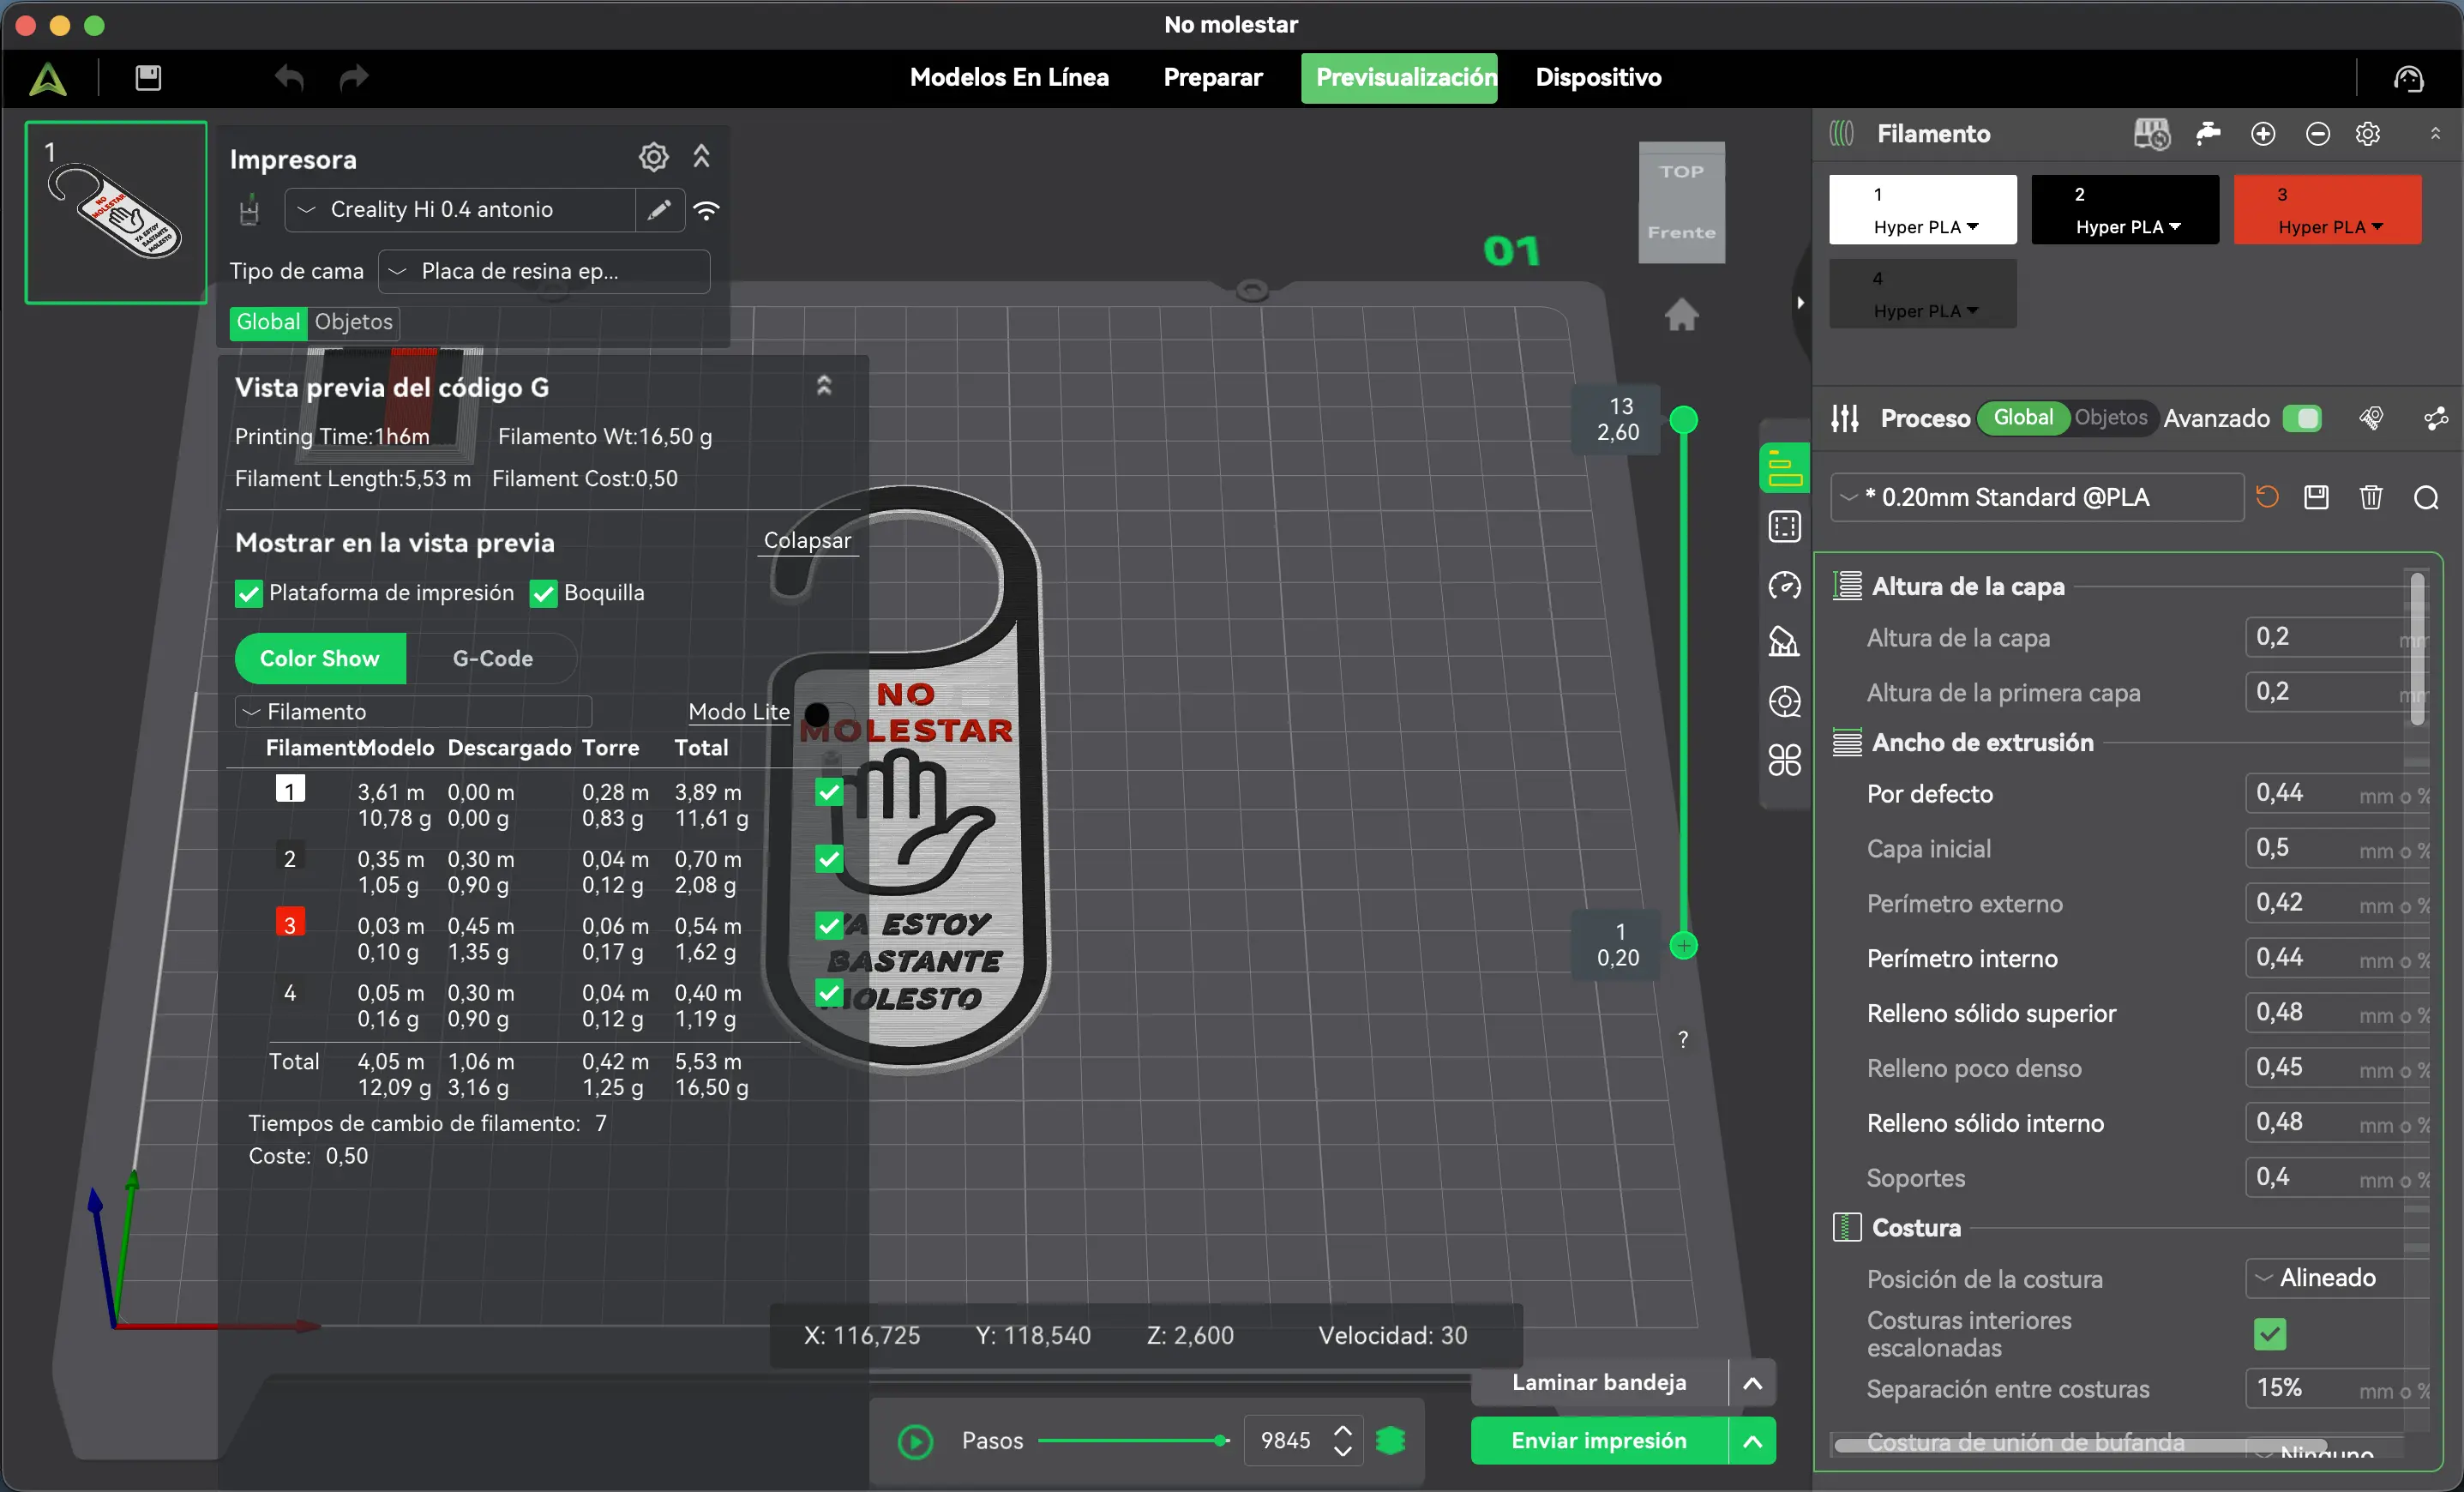
Task: Collapse the Vista previa del código G panel
Action: point(824,386)
